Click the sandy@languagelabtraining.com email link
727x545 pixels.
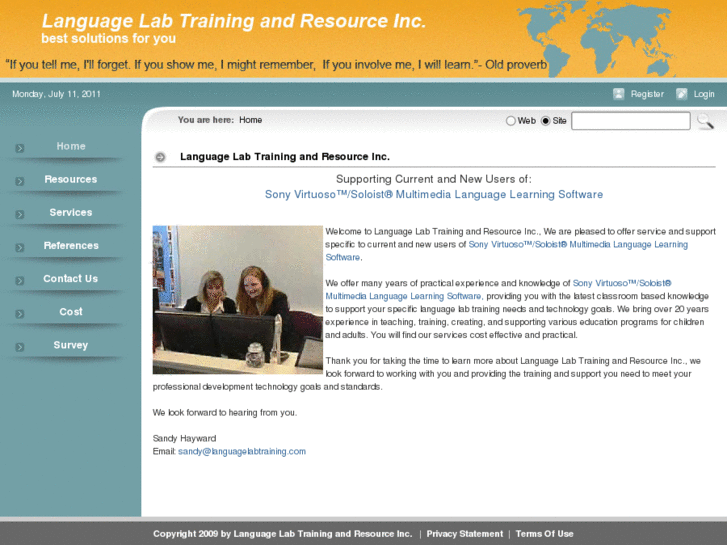pyautogui.click(x=242, y=451)
